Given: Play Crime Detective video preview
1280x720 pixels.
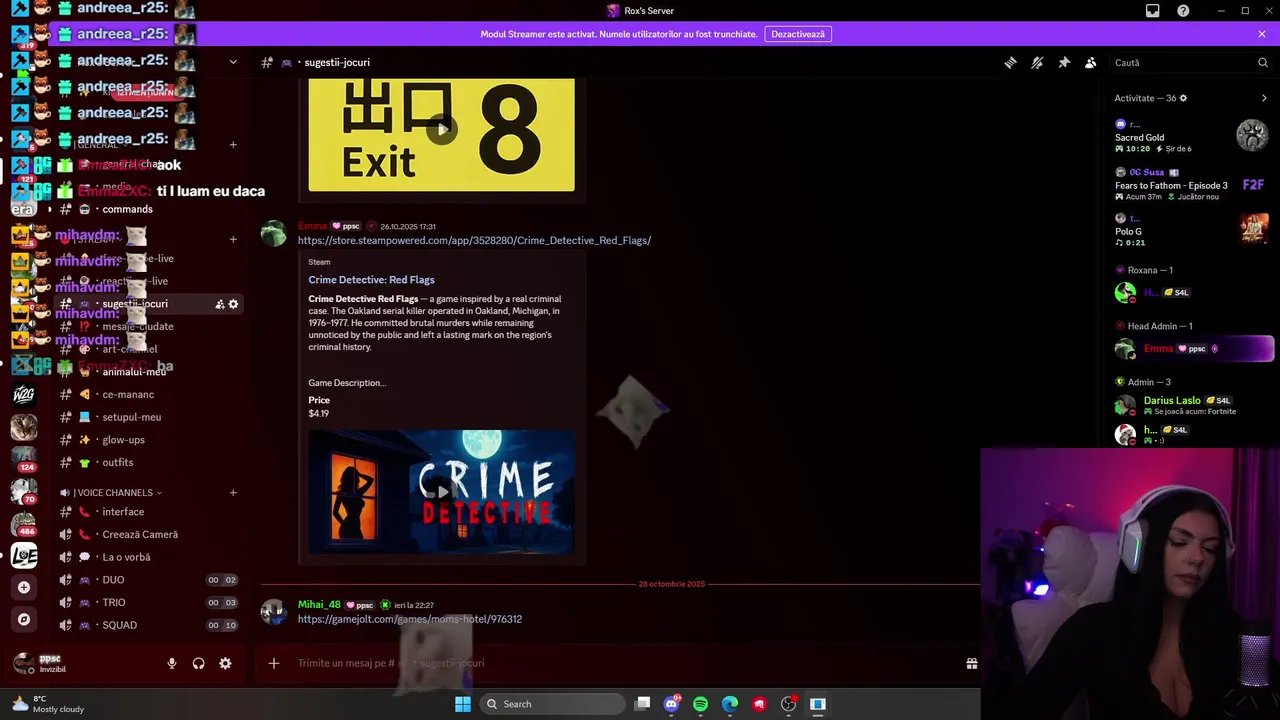Looking at the screenshot, I should click(441, 491).
